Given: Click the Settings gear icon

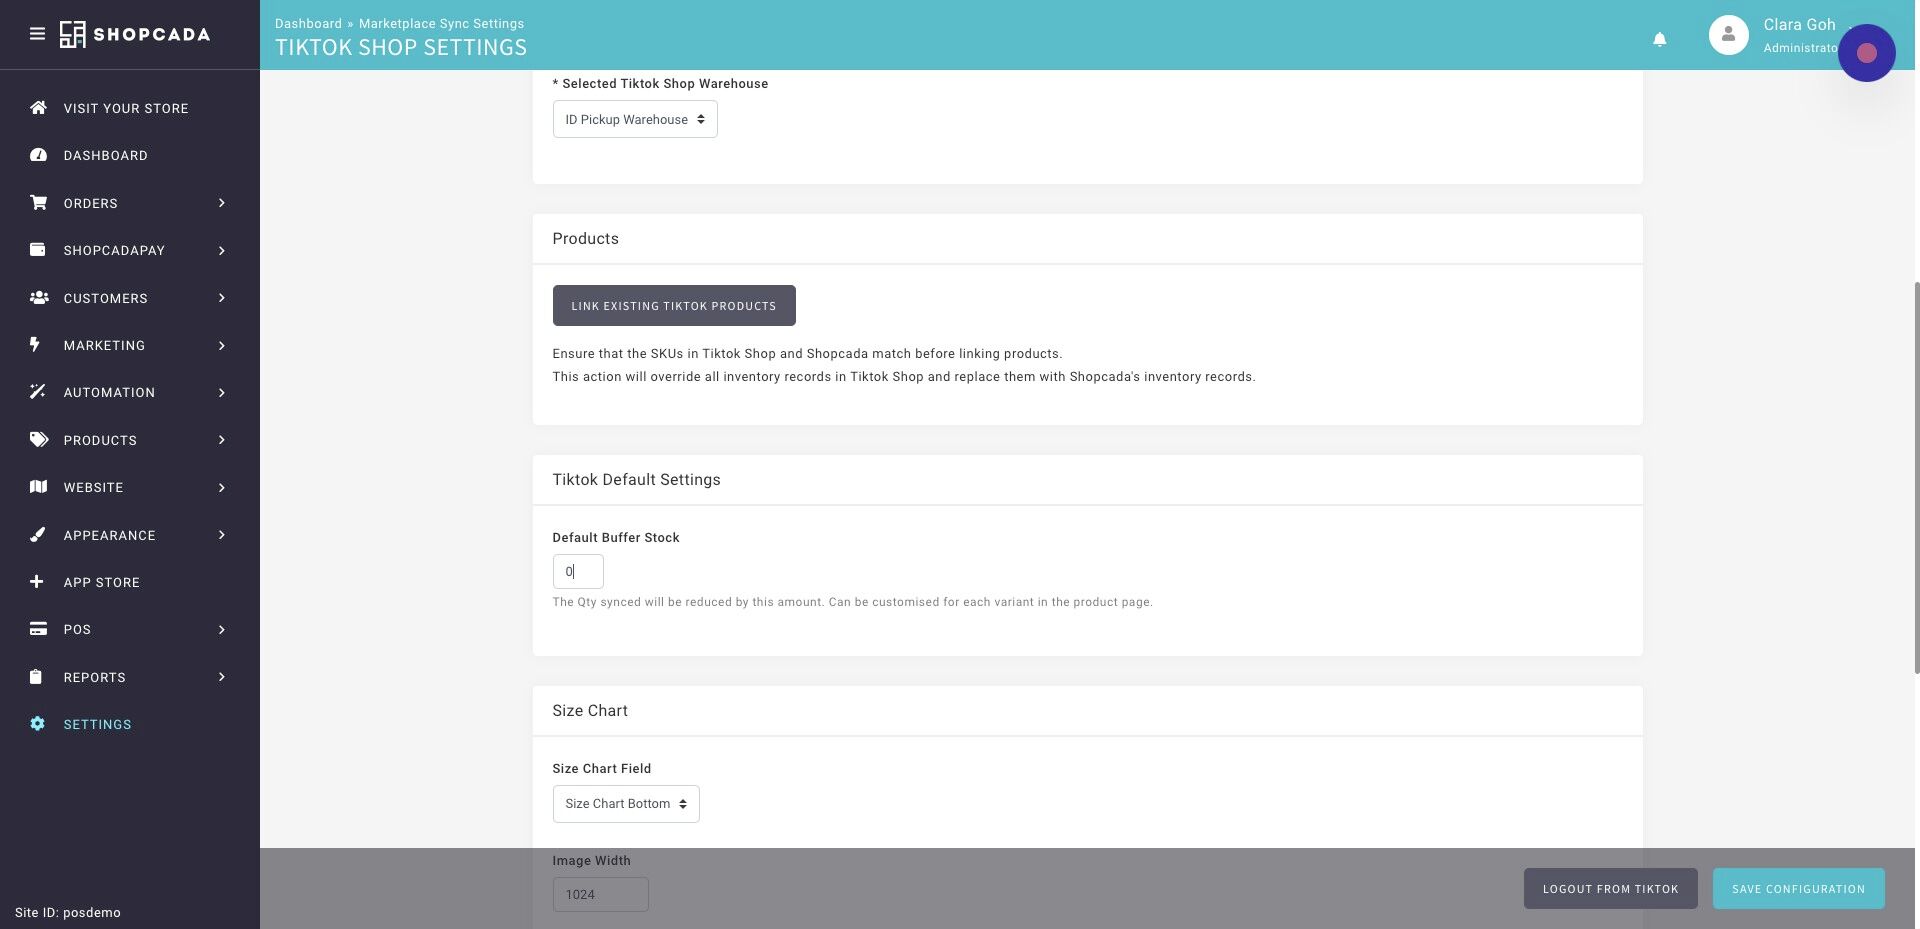Looking at the screenshot, I should coord(37,724).
